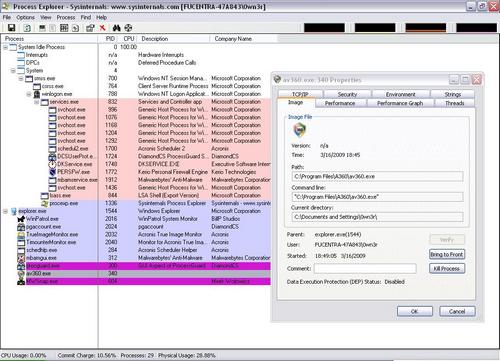The height and width of the screenshot is (361, 500).
Task: Click the pgaccount.exe icon
Action: coord(21,227)
